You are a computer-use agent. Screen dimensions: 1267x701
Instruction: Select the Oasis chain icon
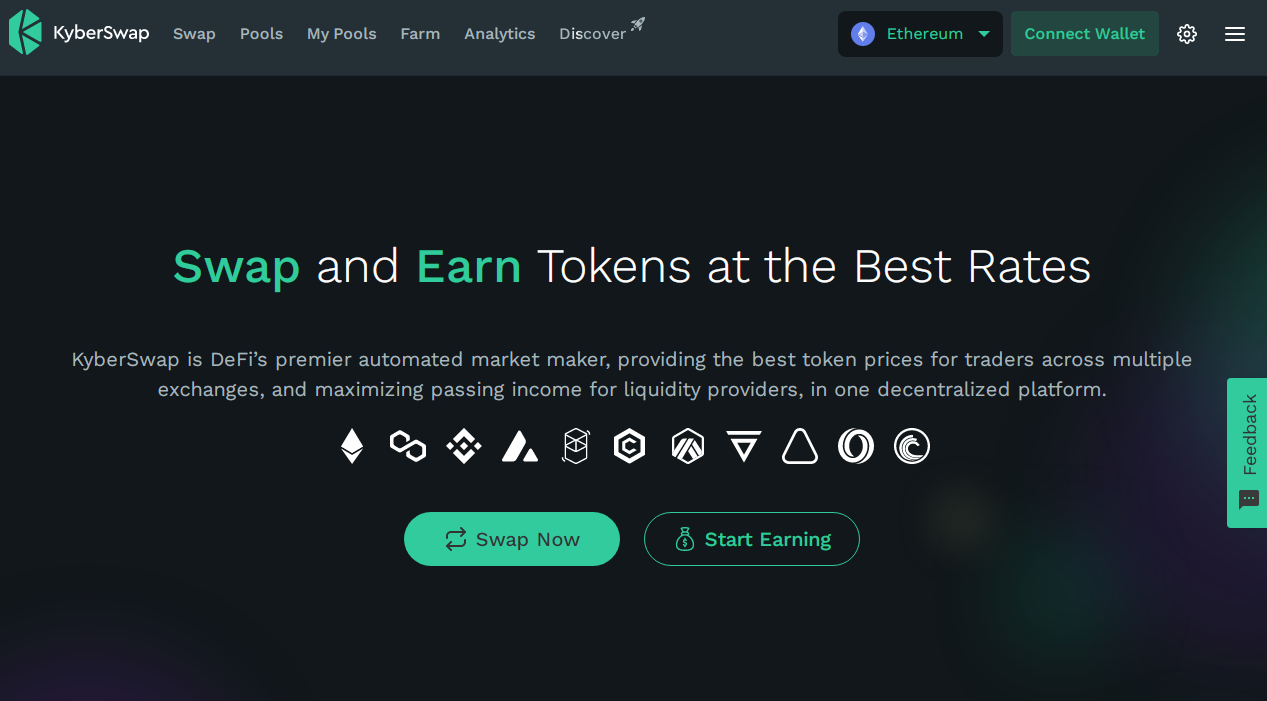click(x=856, y=446)
